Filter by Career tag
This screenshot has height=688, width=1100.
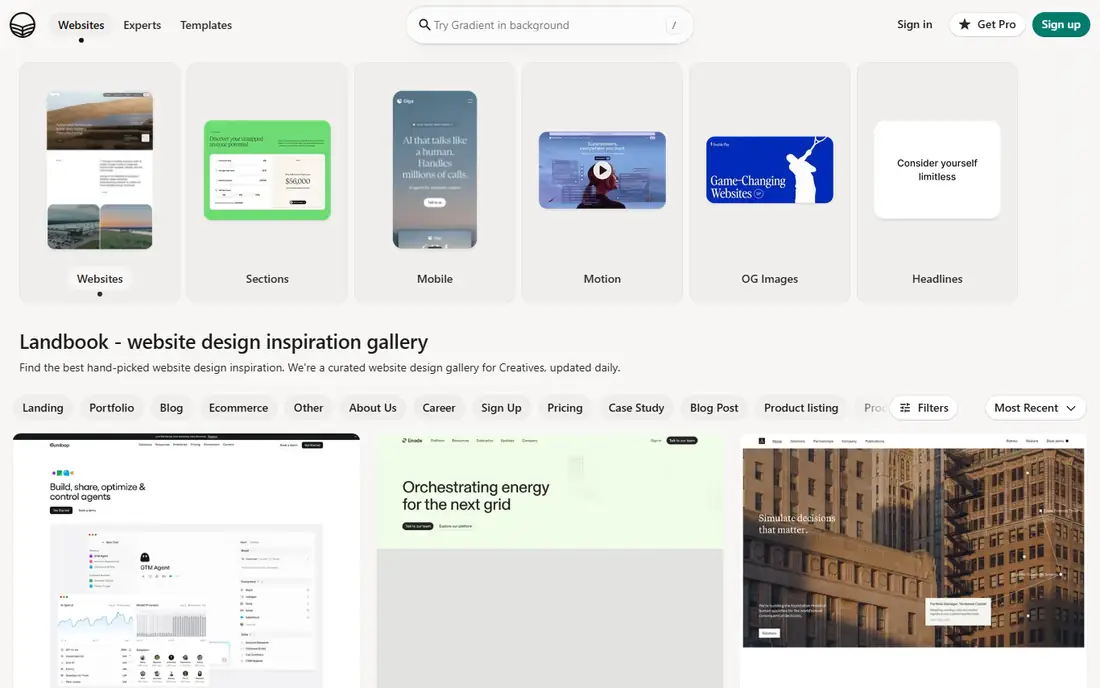[438, 407]
